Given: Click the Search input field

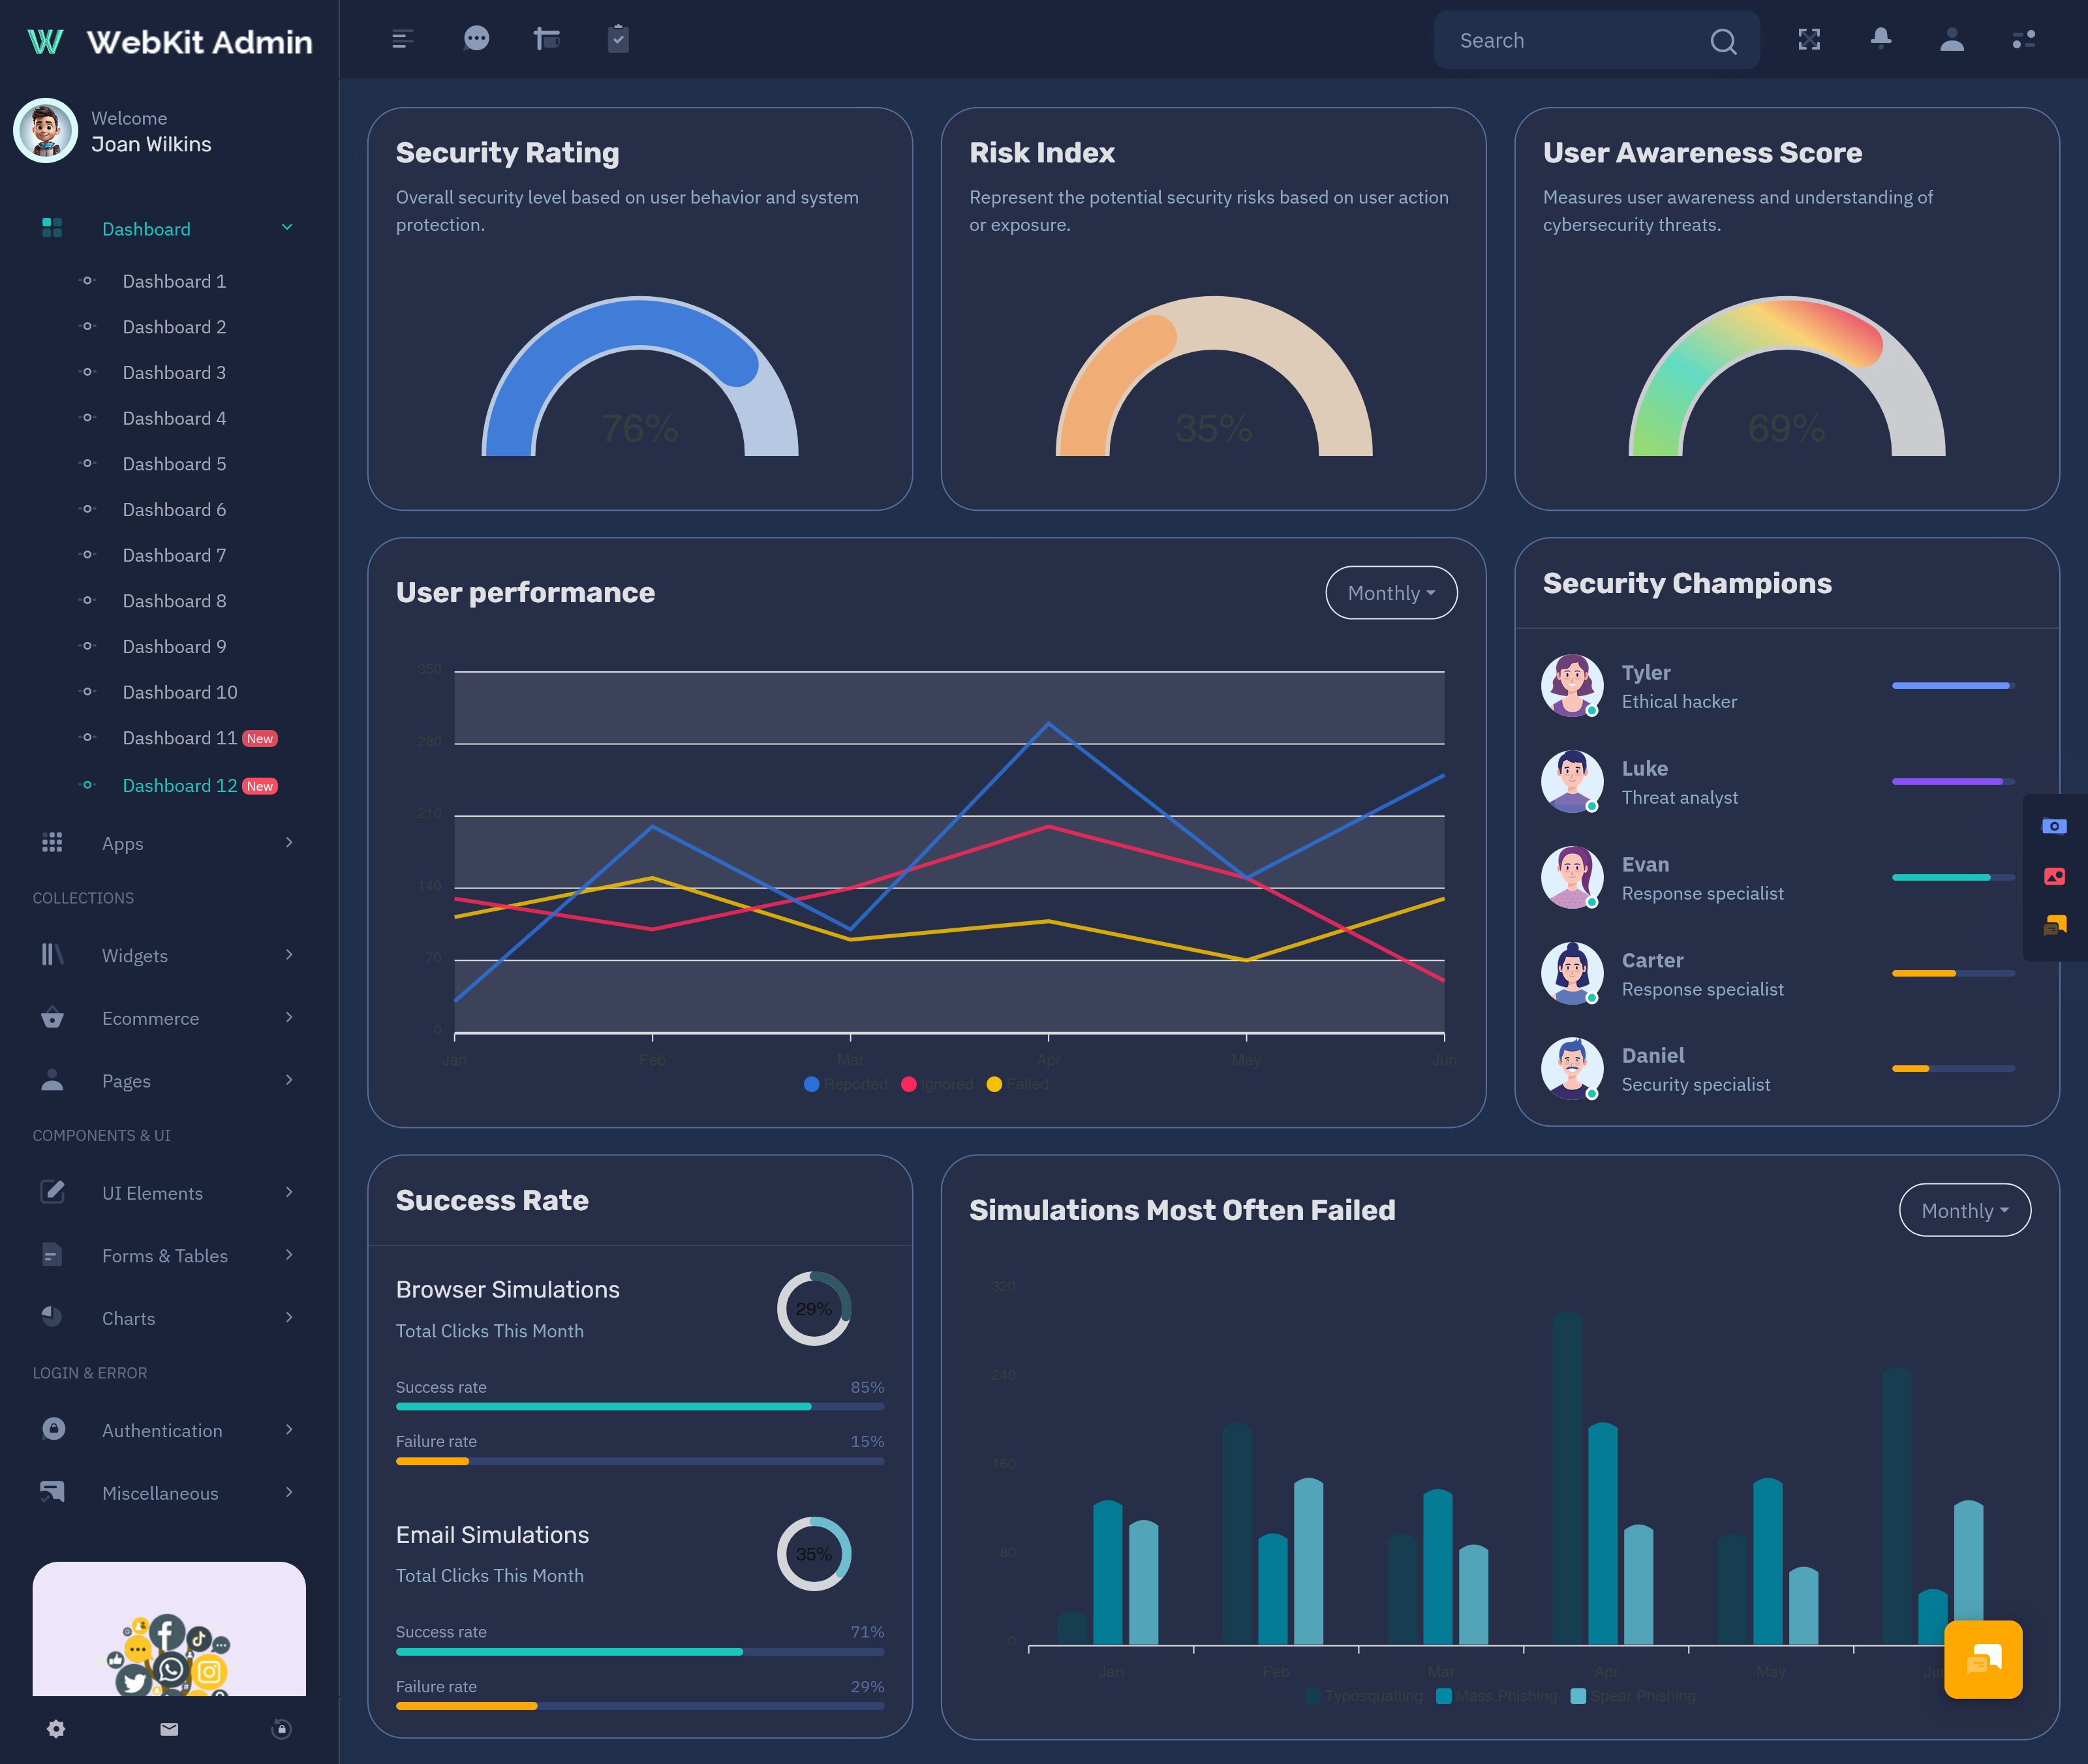Looking at the screenshot, I should [x=1596, y=41].
